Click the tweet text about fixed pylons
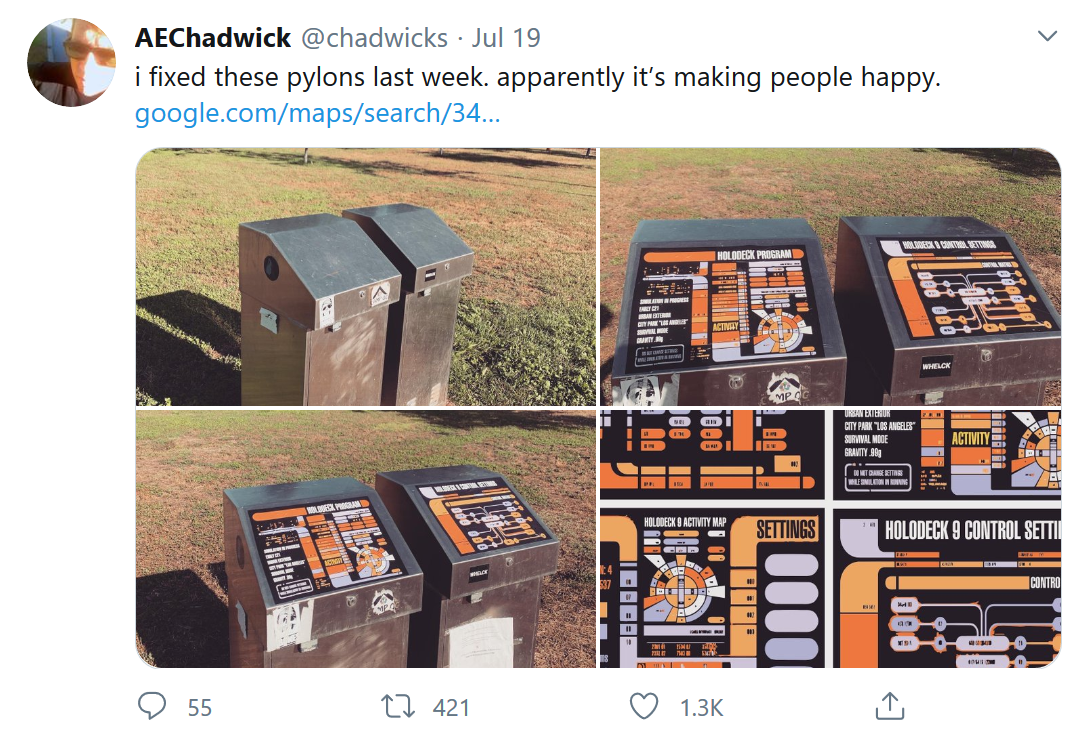Viewport: 1088px width, 741px height. pyautogui.click(x=538, y=77)
